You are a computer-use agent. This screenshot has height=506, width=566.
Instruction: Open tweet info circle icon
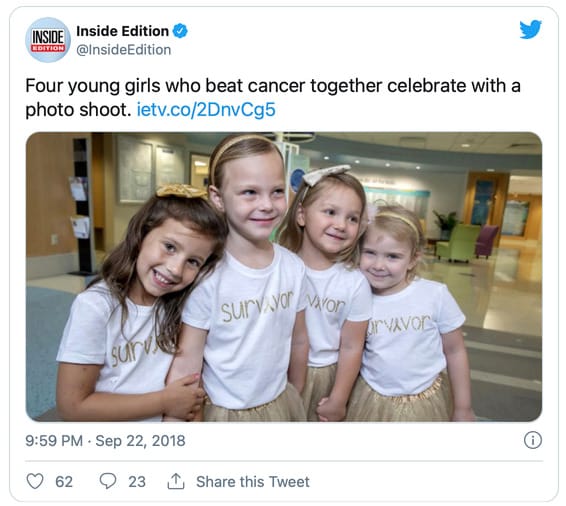click(532, 440)
